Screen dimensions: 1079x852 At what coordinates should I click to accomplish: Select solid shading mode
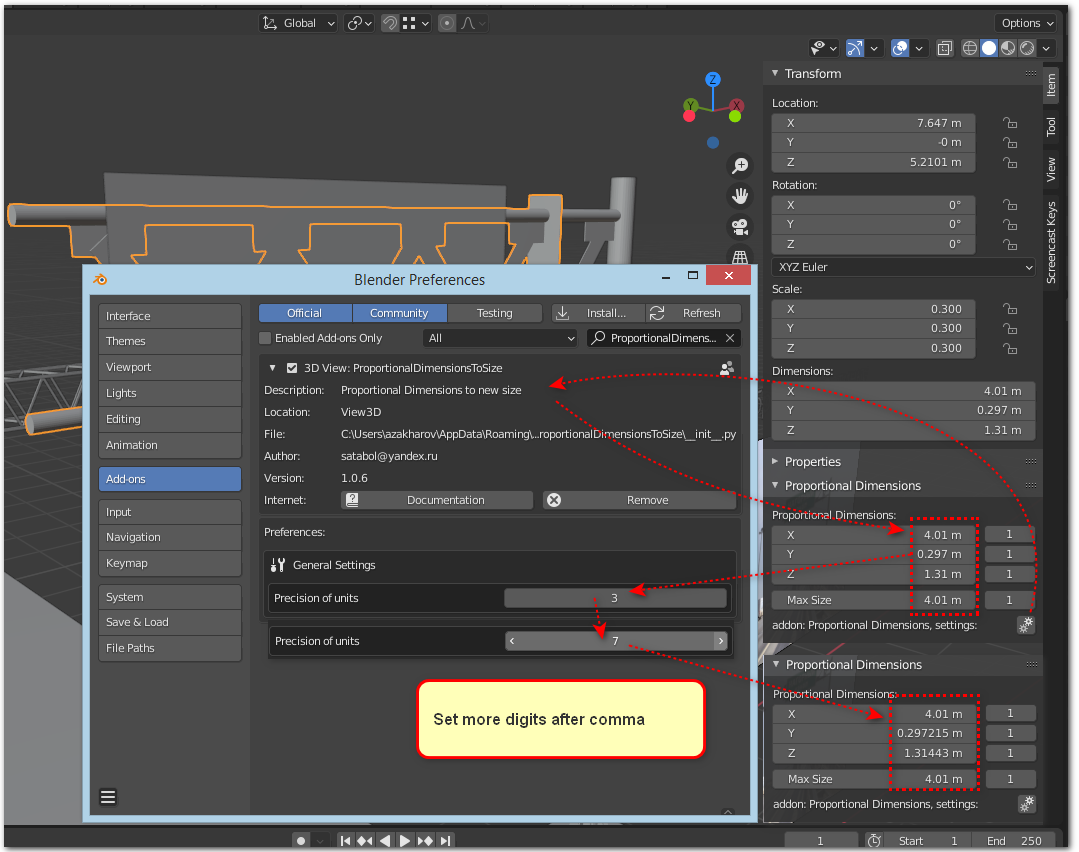coord(989,48)
